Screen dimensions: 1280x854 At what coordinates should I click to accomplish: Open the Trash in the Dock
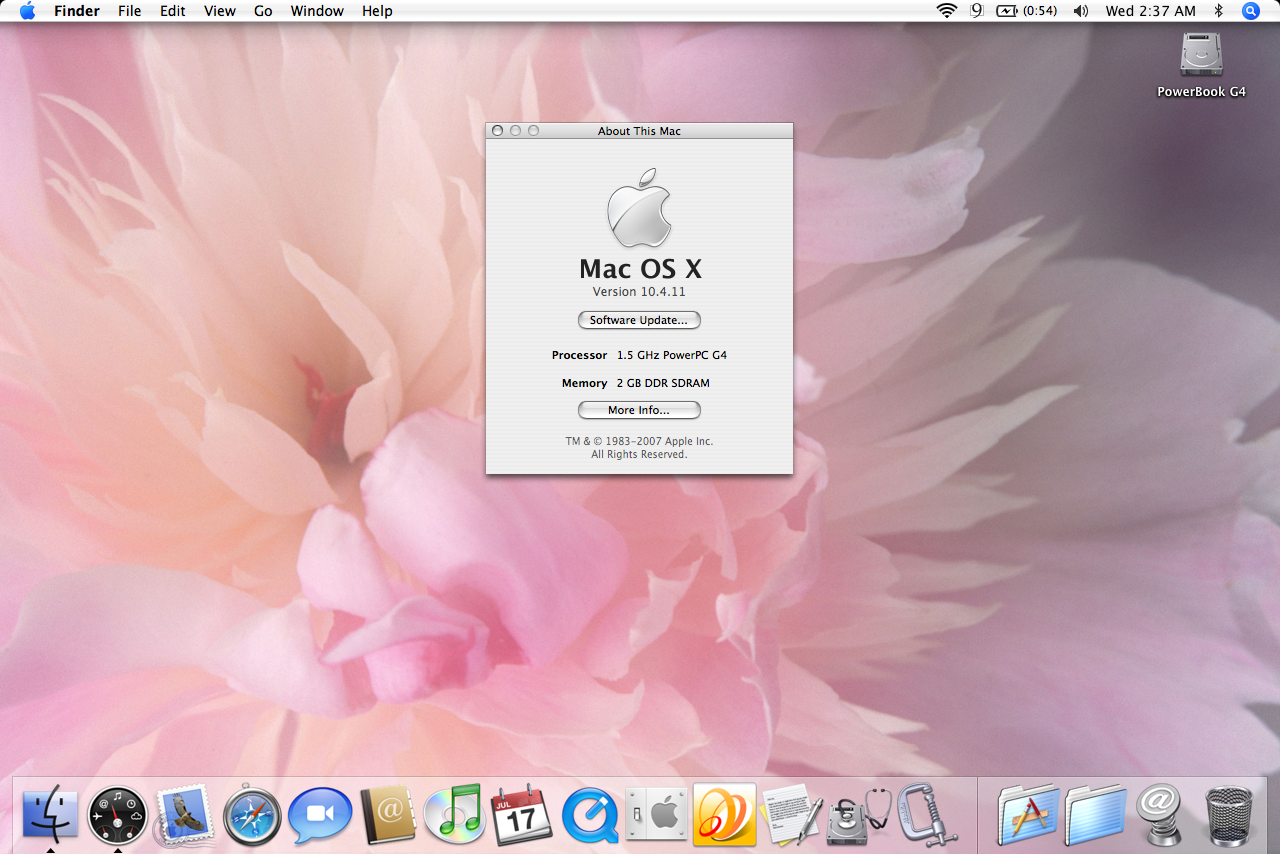click(1228, 816)
